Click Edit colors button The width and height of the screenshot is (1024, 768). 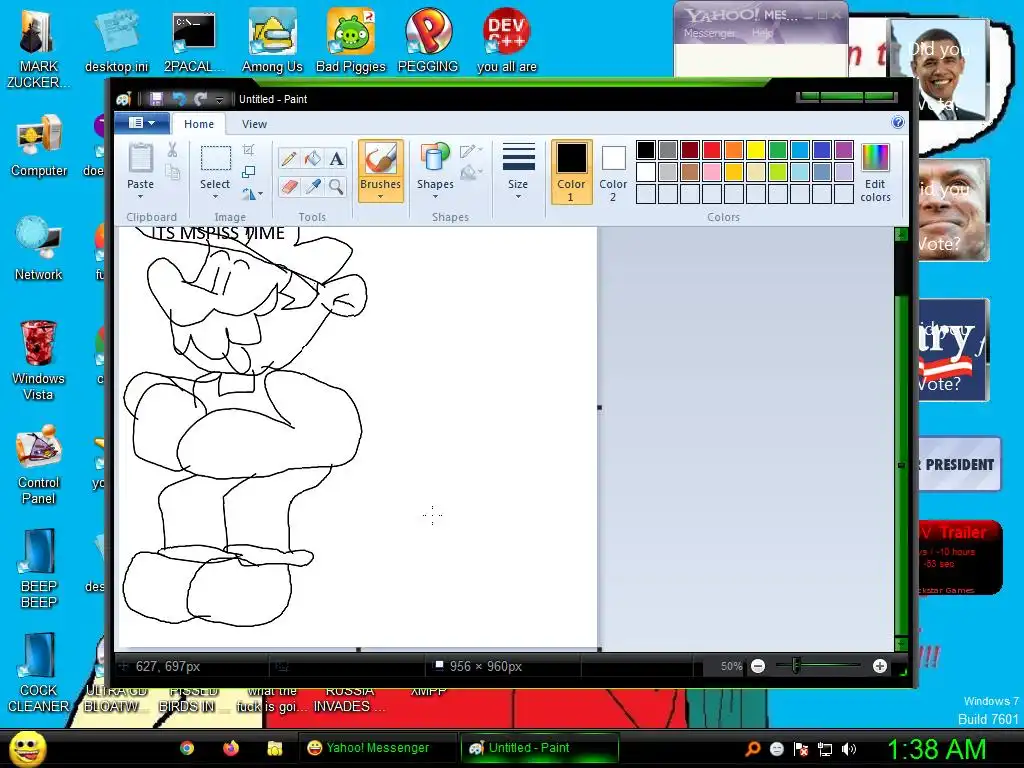[875, 172]
